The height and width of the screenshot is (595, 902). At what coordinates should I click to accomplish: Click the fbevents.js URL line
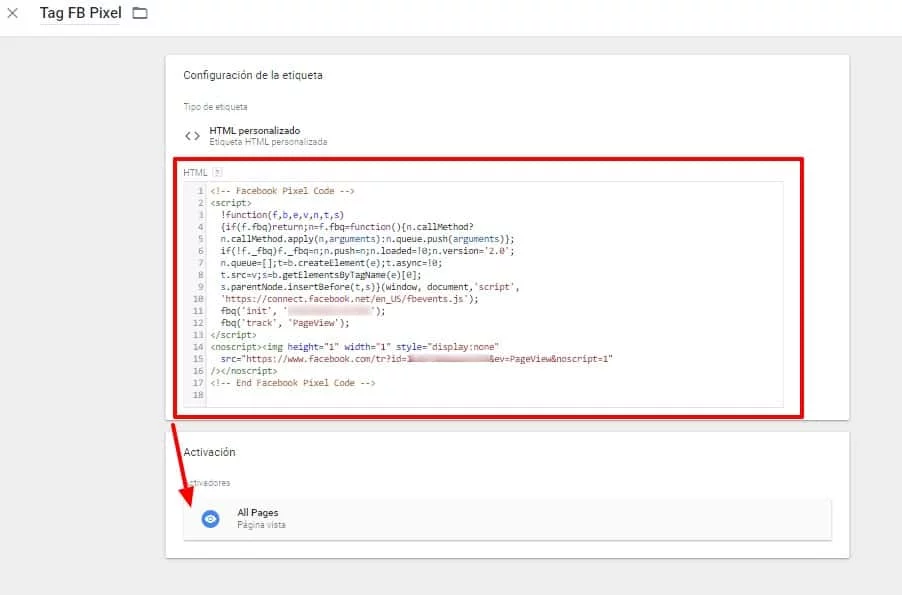(x=349, y=299)
